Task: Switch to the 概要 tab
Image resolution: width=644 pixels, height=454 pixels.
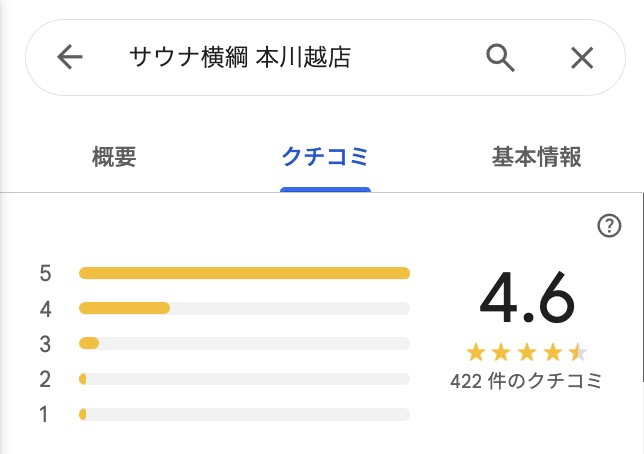Action: (x=114, y=157)
